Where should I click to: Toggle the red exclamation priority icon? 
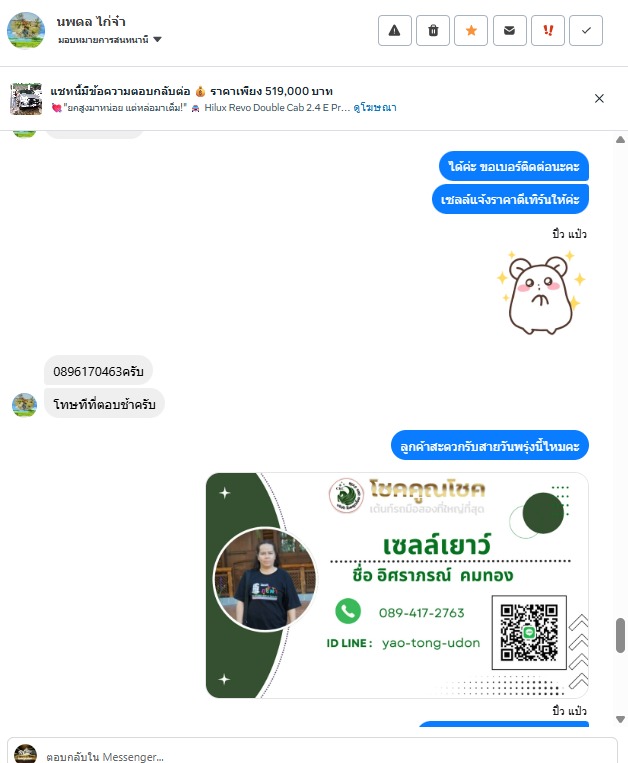[548, 31]
